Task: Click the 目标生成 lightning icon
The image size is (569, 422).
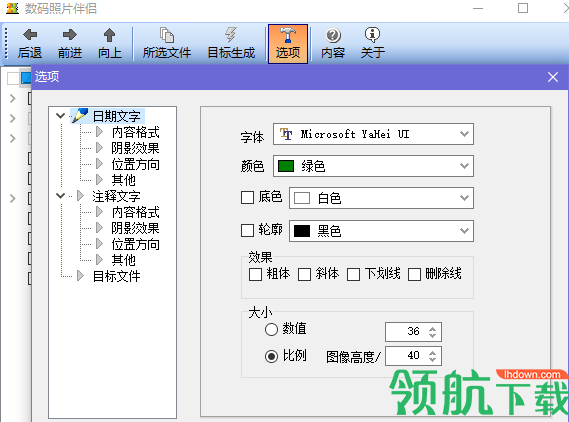Action: [x=231, y=35]
